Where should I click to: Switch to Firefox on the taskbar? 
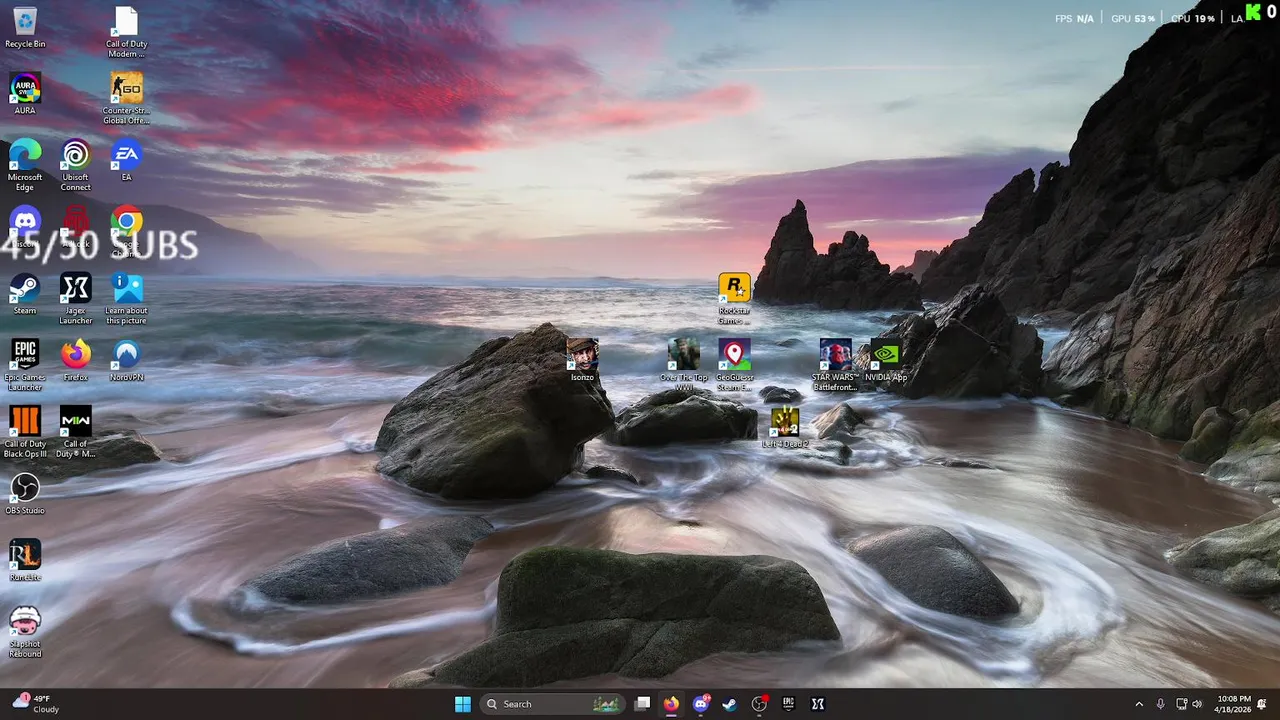click(671, 704)
